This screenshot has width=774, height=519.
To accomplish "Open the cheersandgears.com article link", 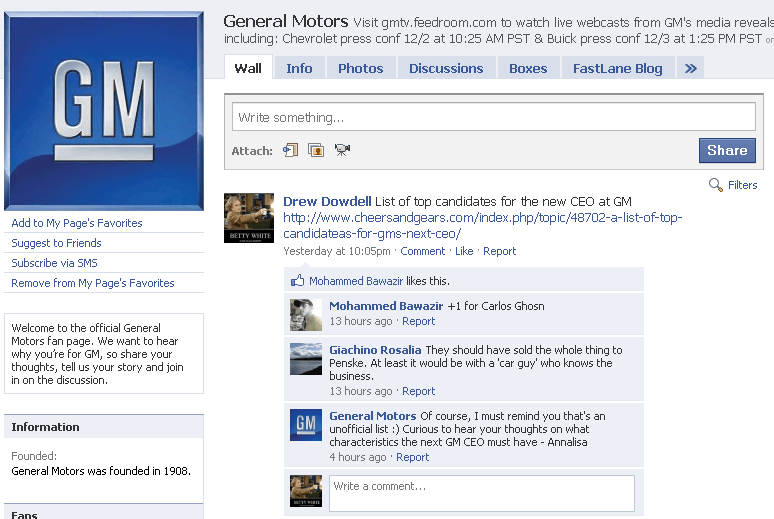I will tap(483, 224).
